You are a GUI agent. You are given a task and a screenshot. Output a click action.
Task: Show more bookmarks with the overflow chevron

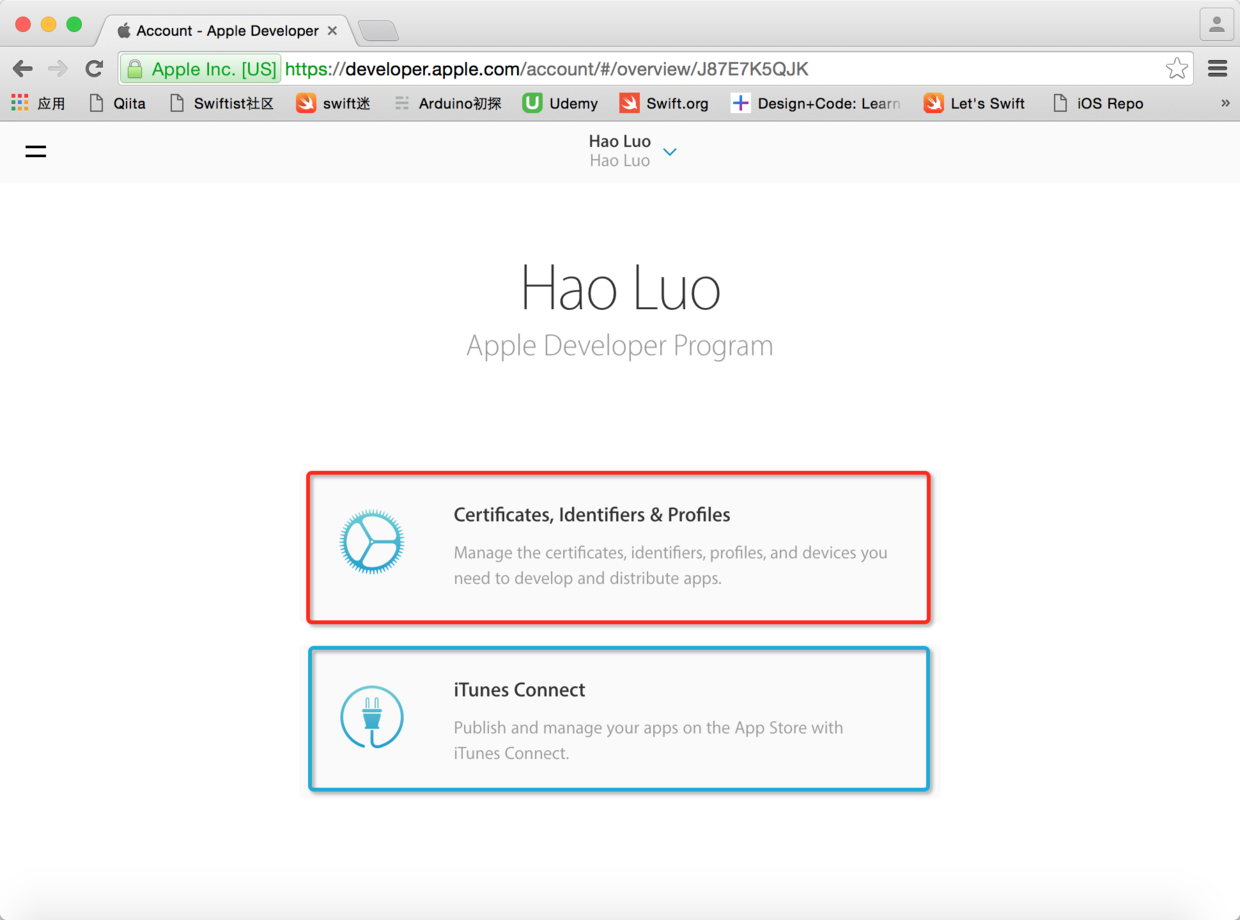tap(1225, 103)
